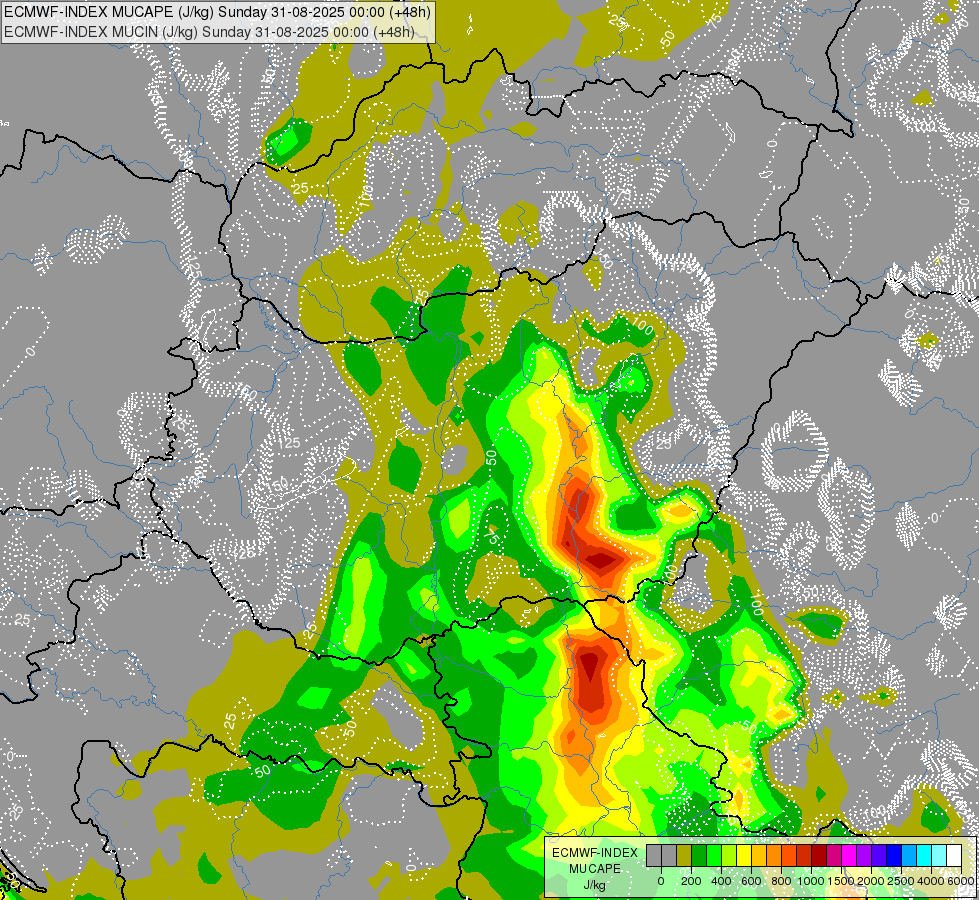Click the '1500' legend scale value
This screenshot has width=979, height=900.
point(841,881)
